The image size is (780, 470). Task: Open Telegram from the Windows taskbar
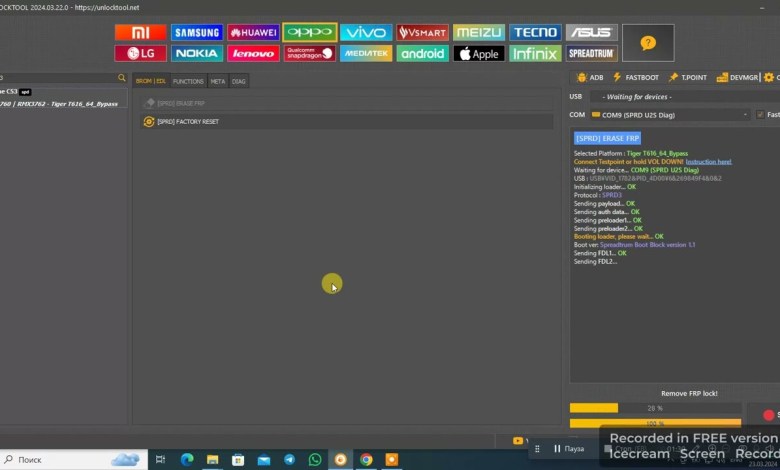[x=289, y=459]
